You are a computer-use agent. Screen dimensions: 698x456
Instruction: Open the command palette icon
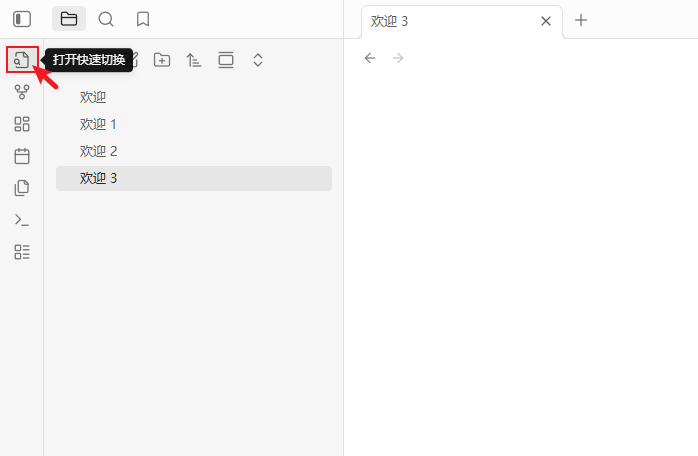22,220
